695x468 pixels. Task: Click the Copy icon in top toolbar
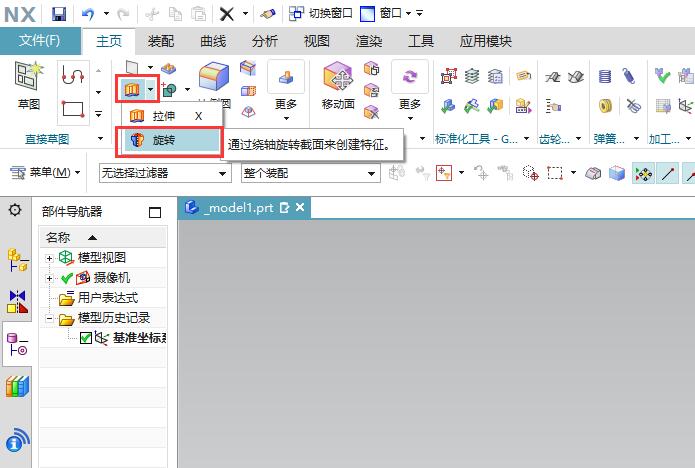pos(175,14)
